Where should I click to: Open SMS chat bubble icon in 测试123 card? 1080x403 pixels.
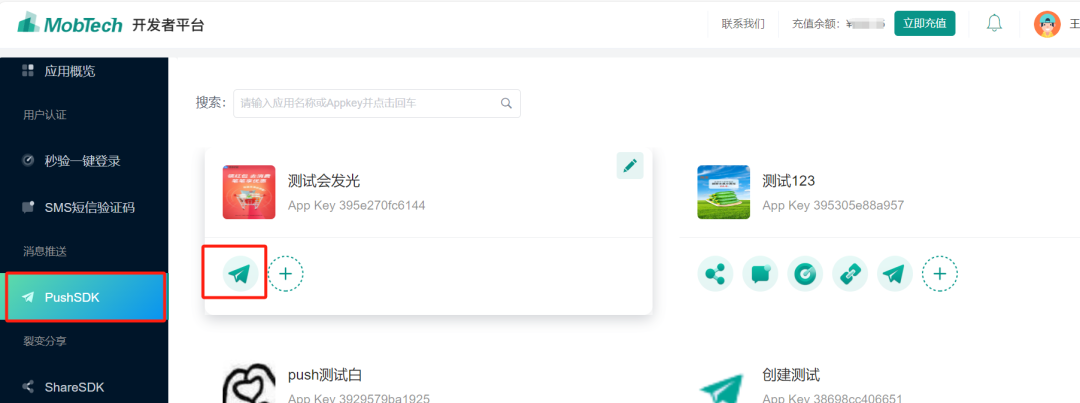760,274
